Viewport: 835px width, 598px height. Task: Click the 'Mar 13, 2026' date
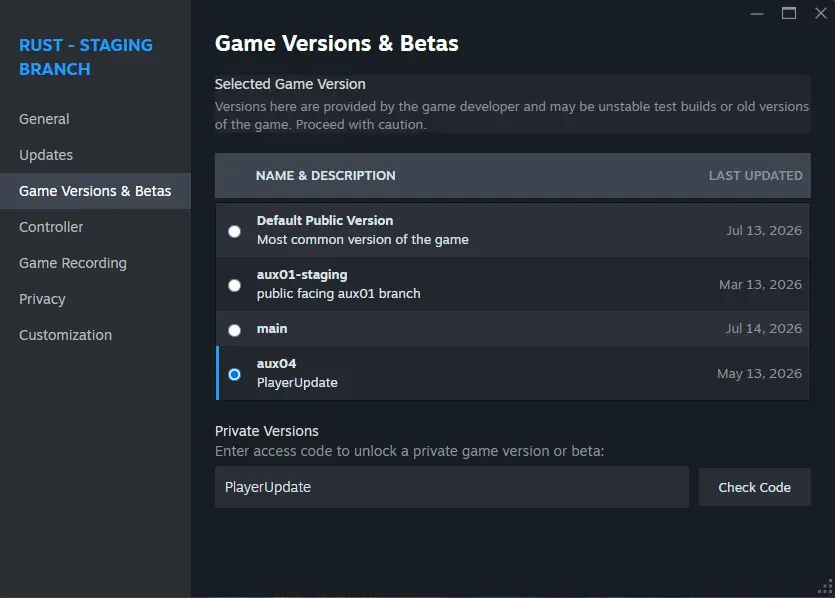pyautogui.click(x=760, y=285)
